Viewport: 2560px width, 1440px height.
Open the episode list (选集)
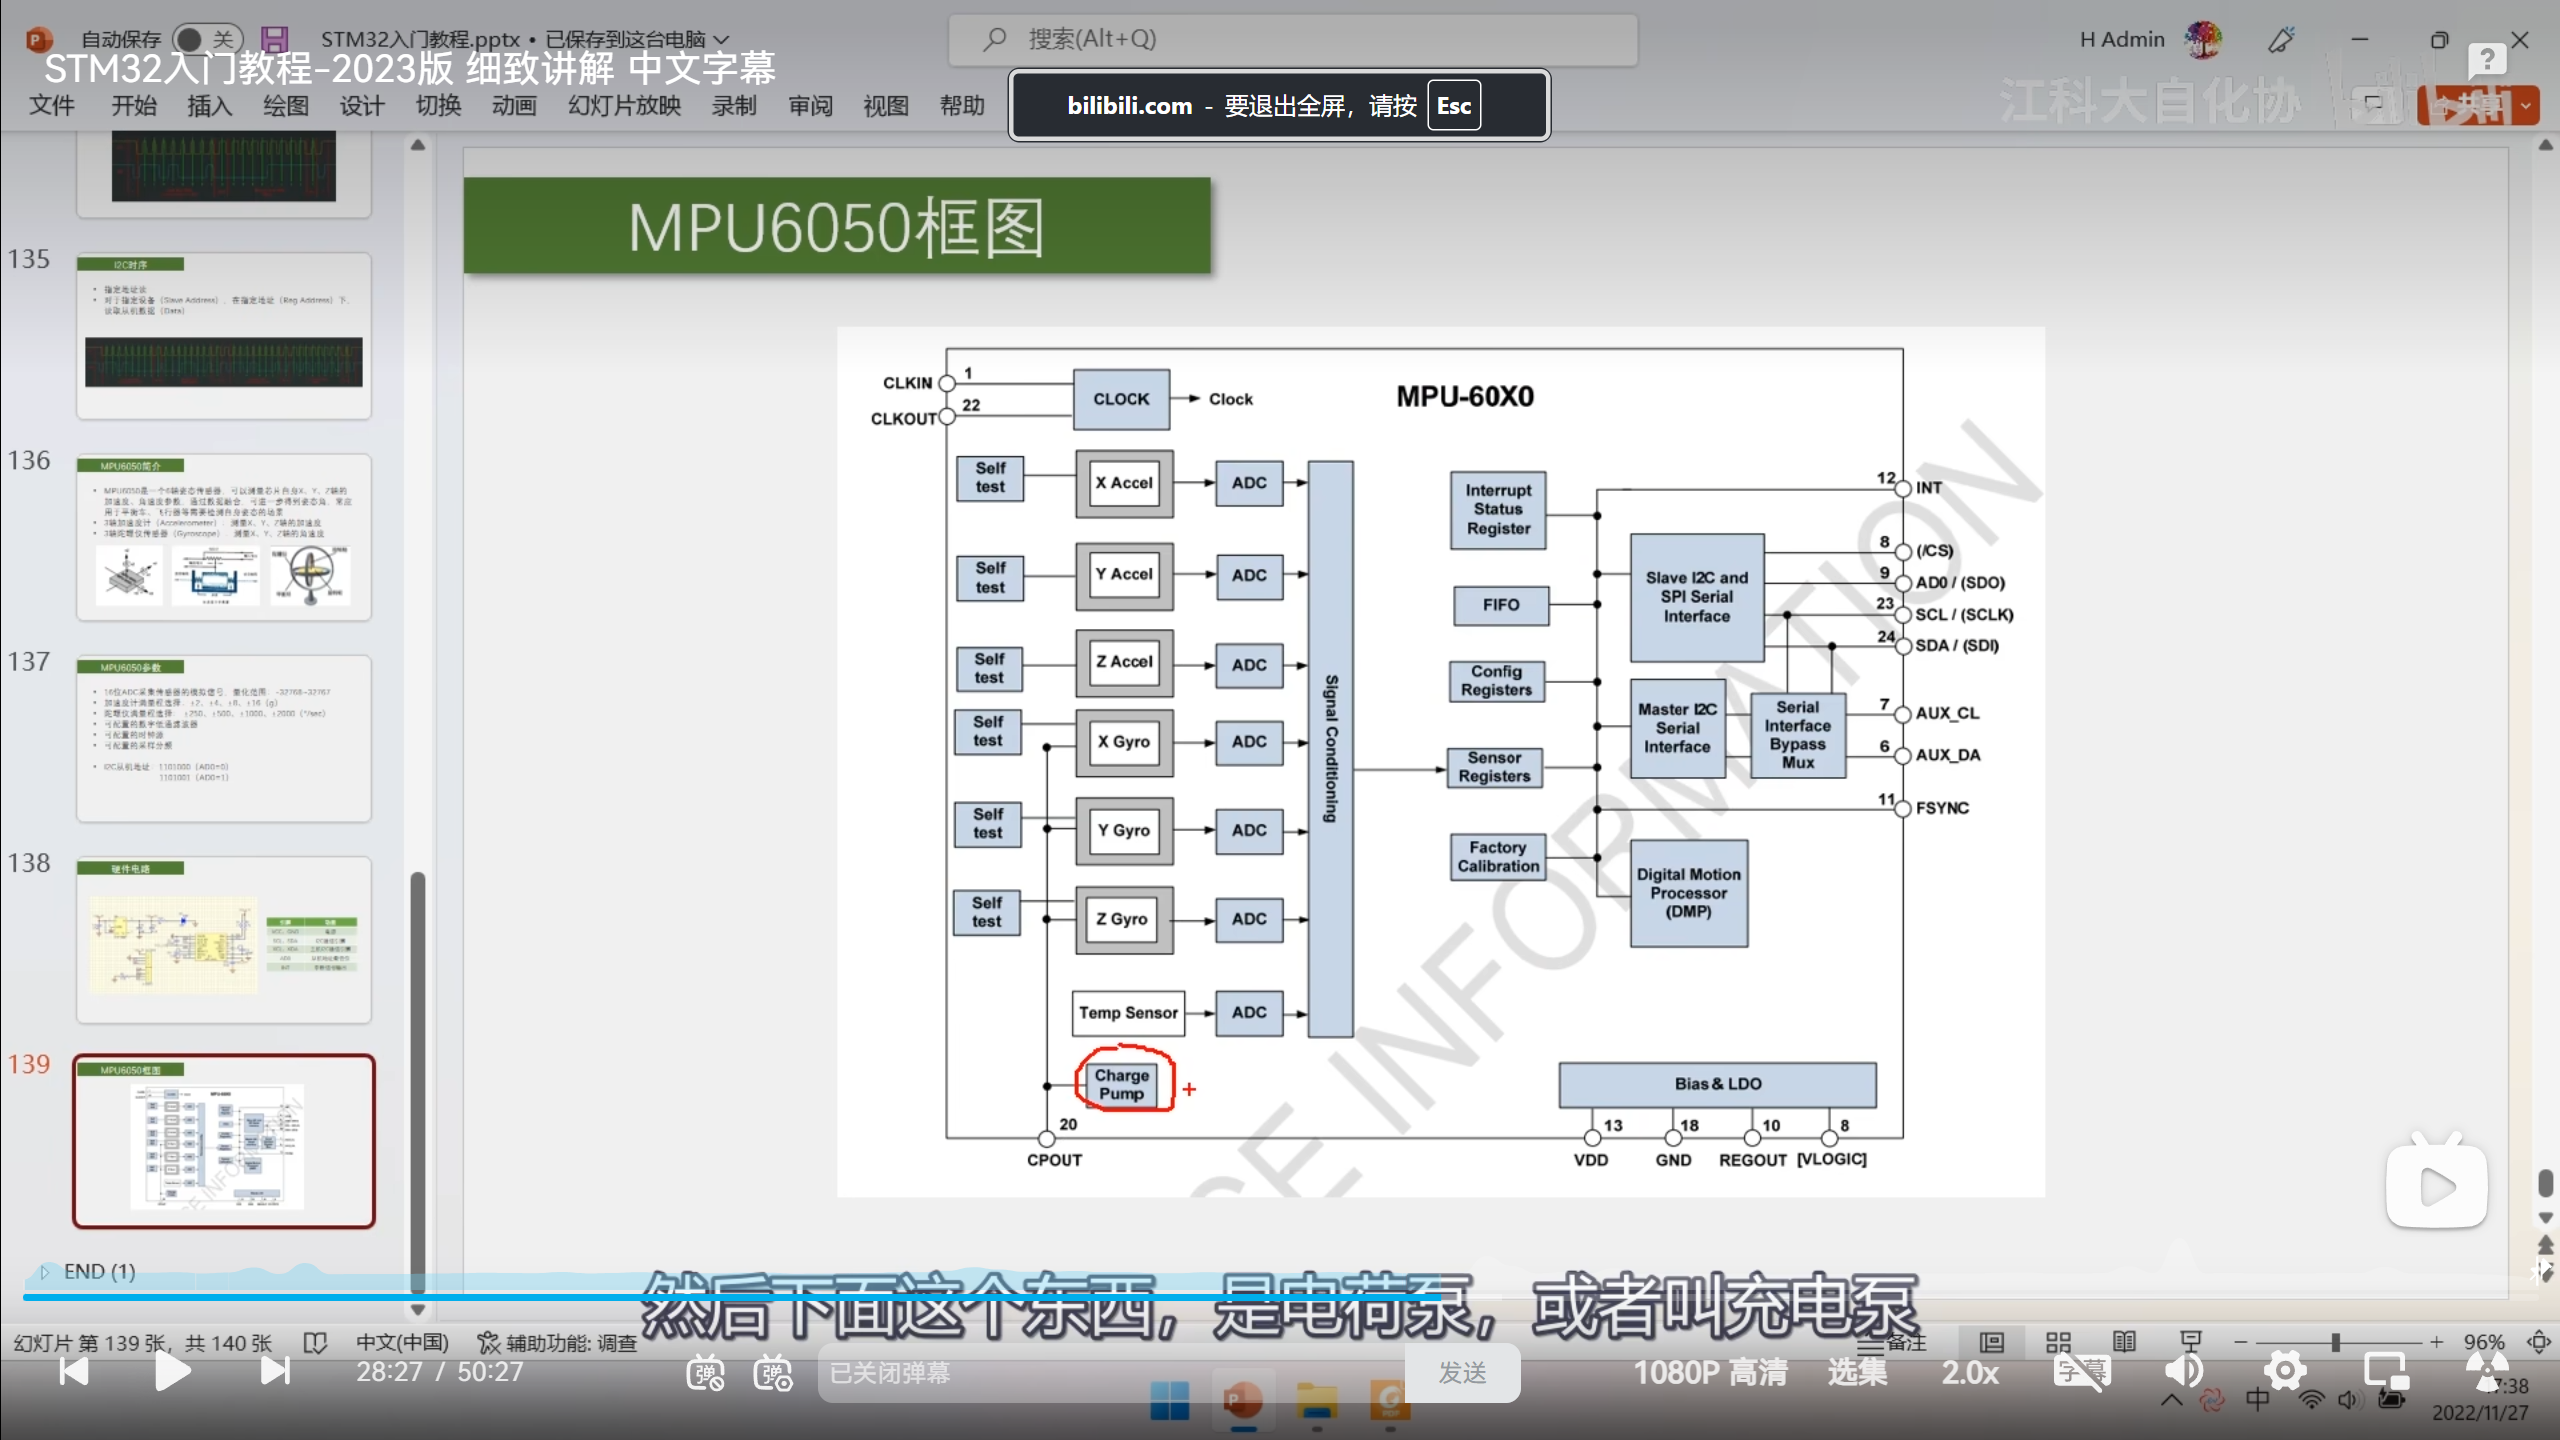(x=1857, y=1372)
